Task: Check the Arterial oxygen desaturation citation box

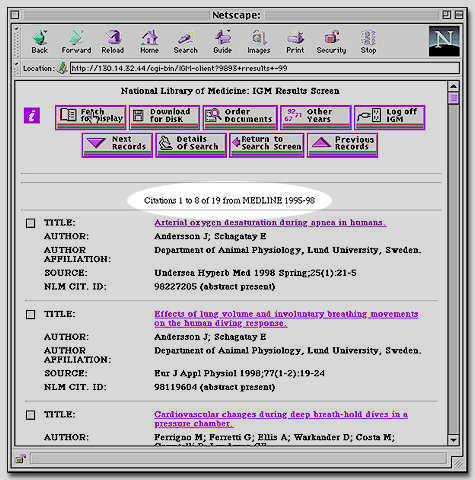Action: click(30, 223)
